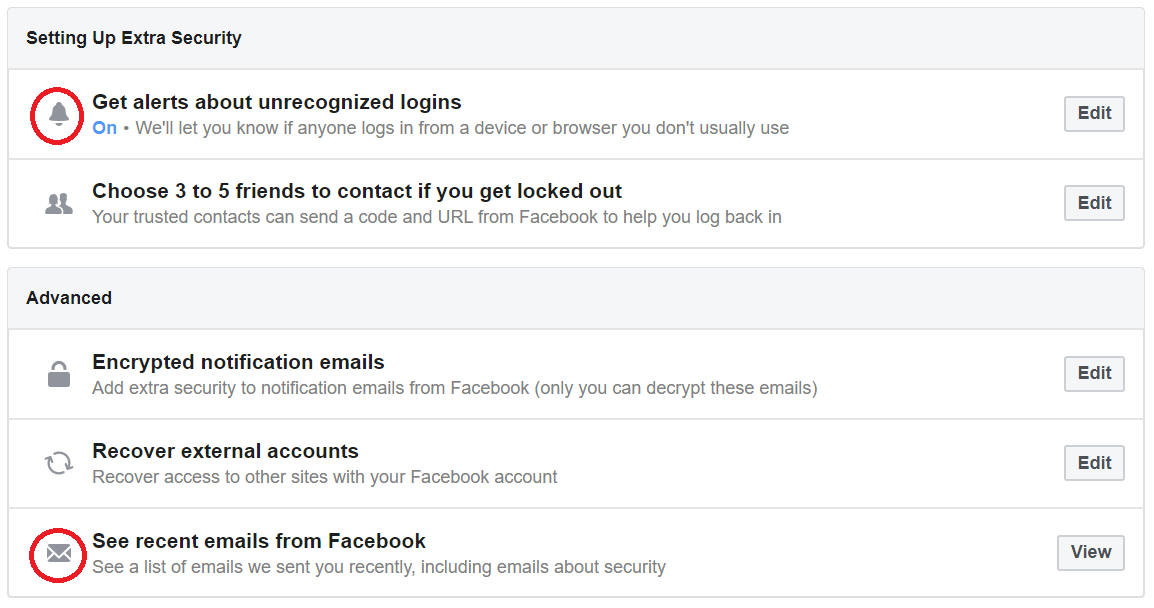
Task: View recent emails from Facebook
Action: 1091,553
